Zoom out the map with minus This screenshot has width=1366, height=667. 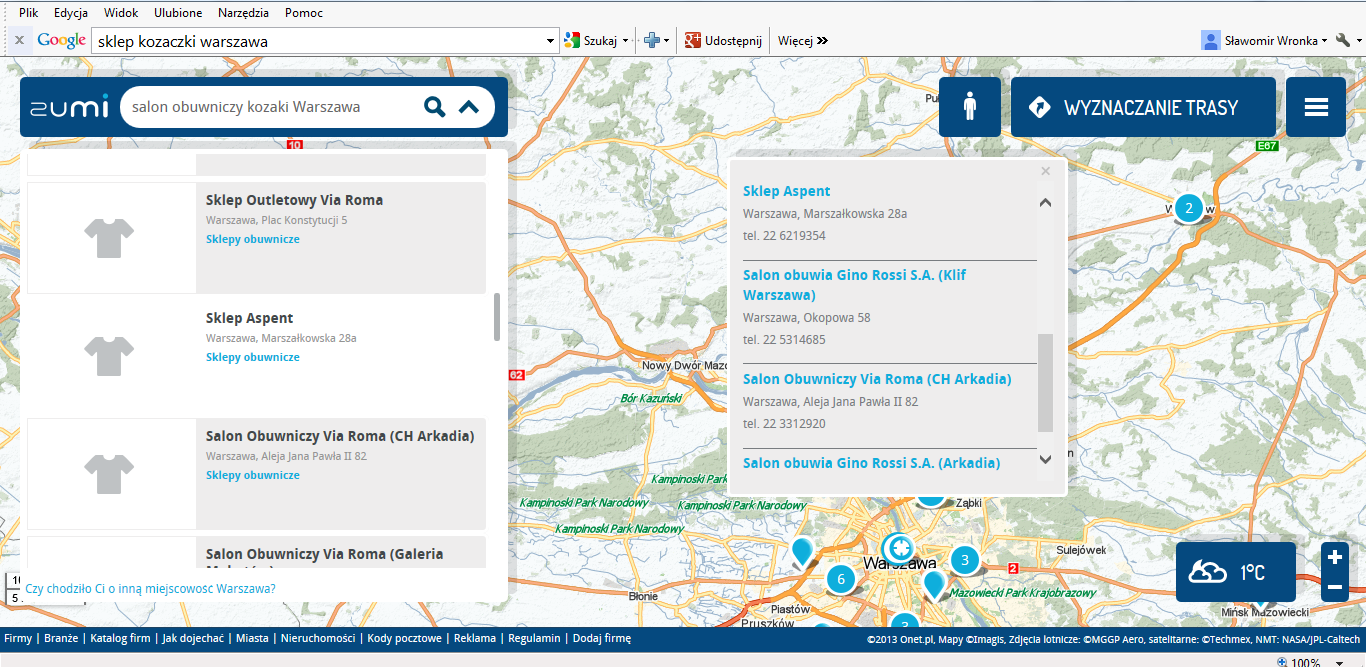(1335, 587)
